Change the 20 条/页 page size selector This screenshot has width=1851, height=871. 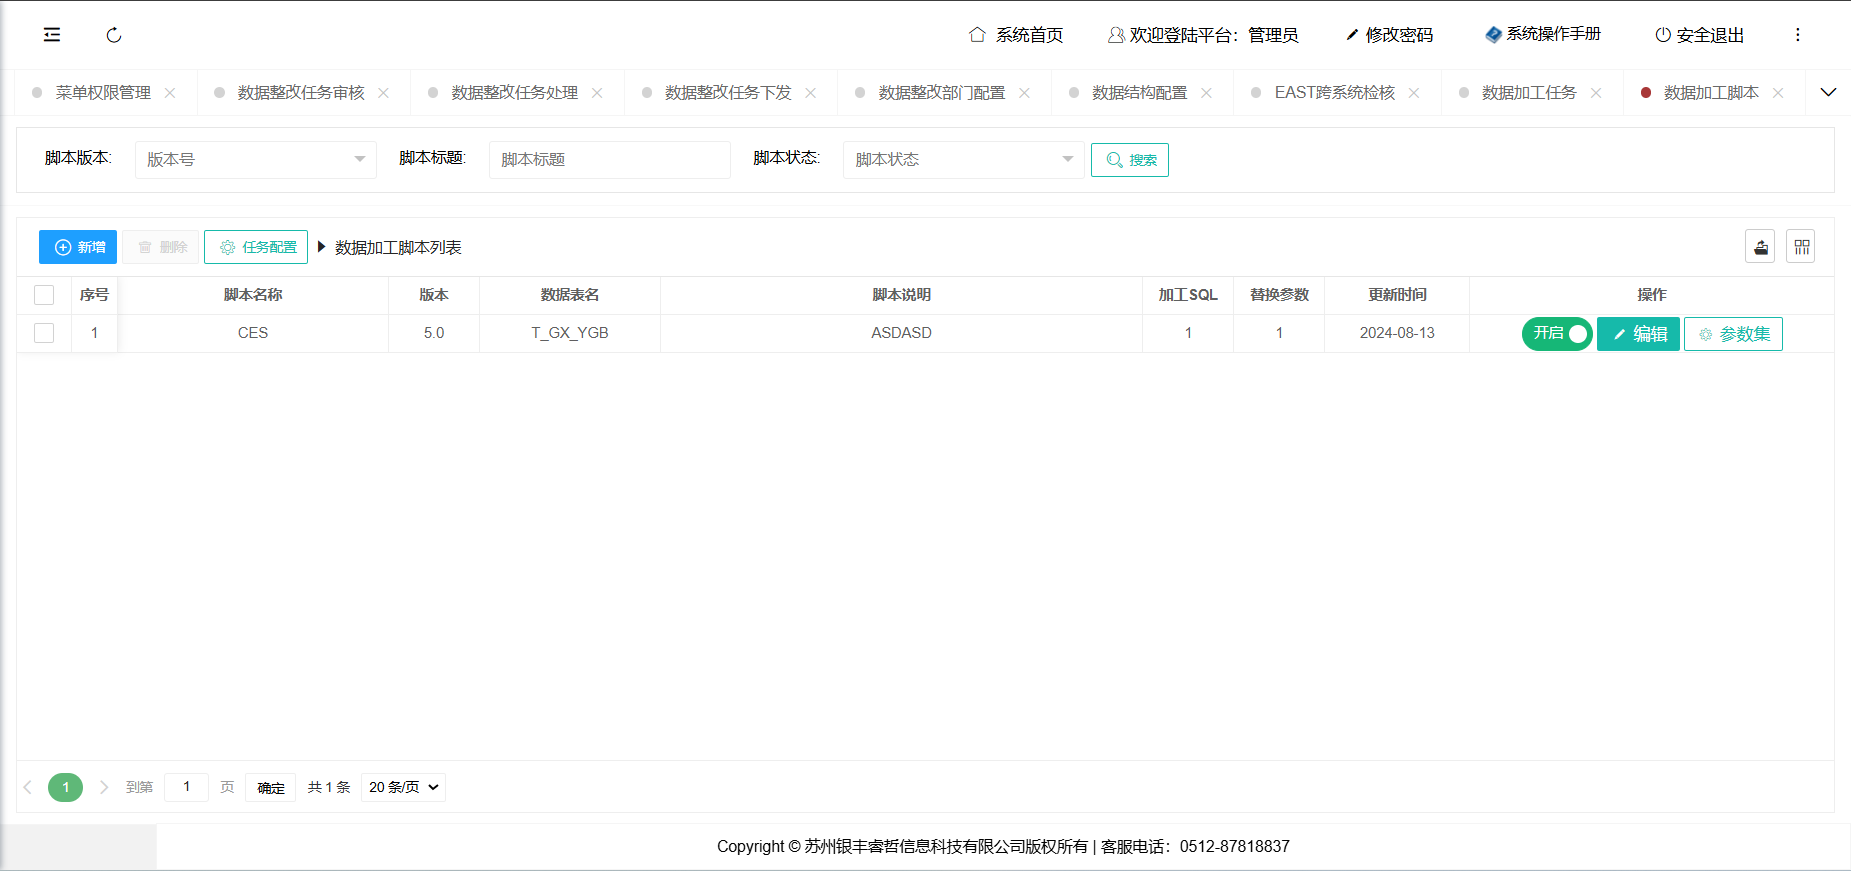[403, 788]
